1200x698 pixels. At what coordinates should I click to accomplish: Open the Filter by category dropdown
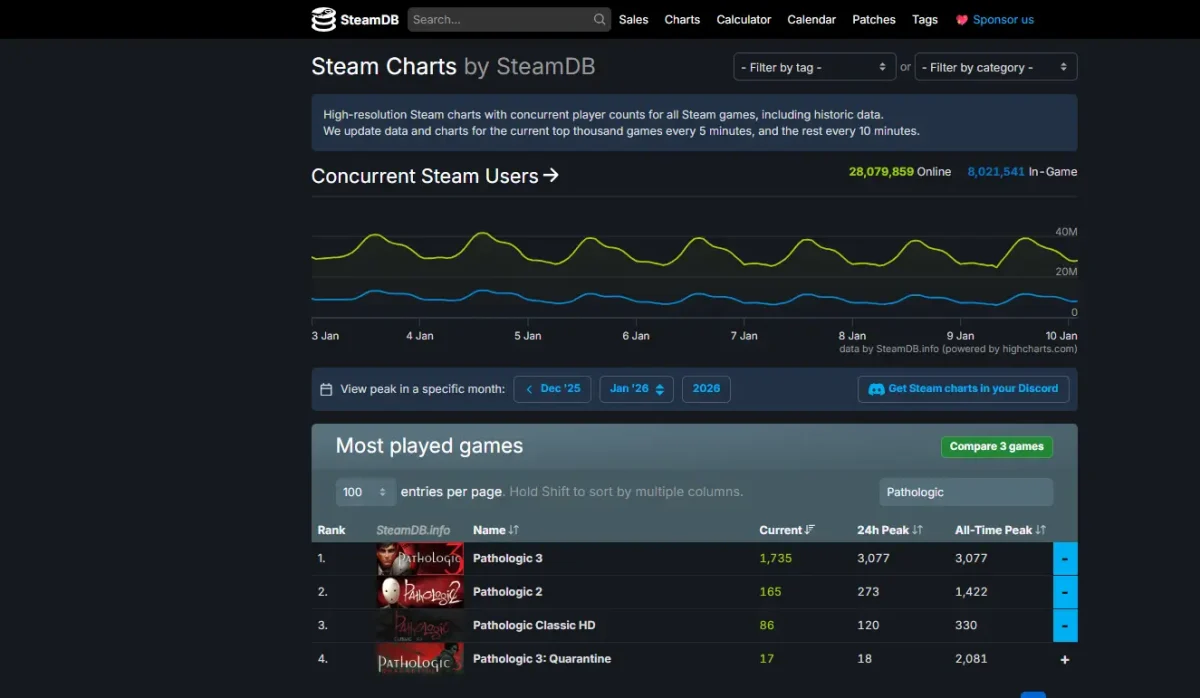(x=995, y=66)
